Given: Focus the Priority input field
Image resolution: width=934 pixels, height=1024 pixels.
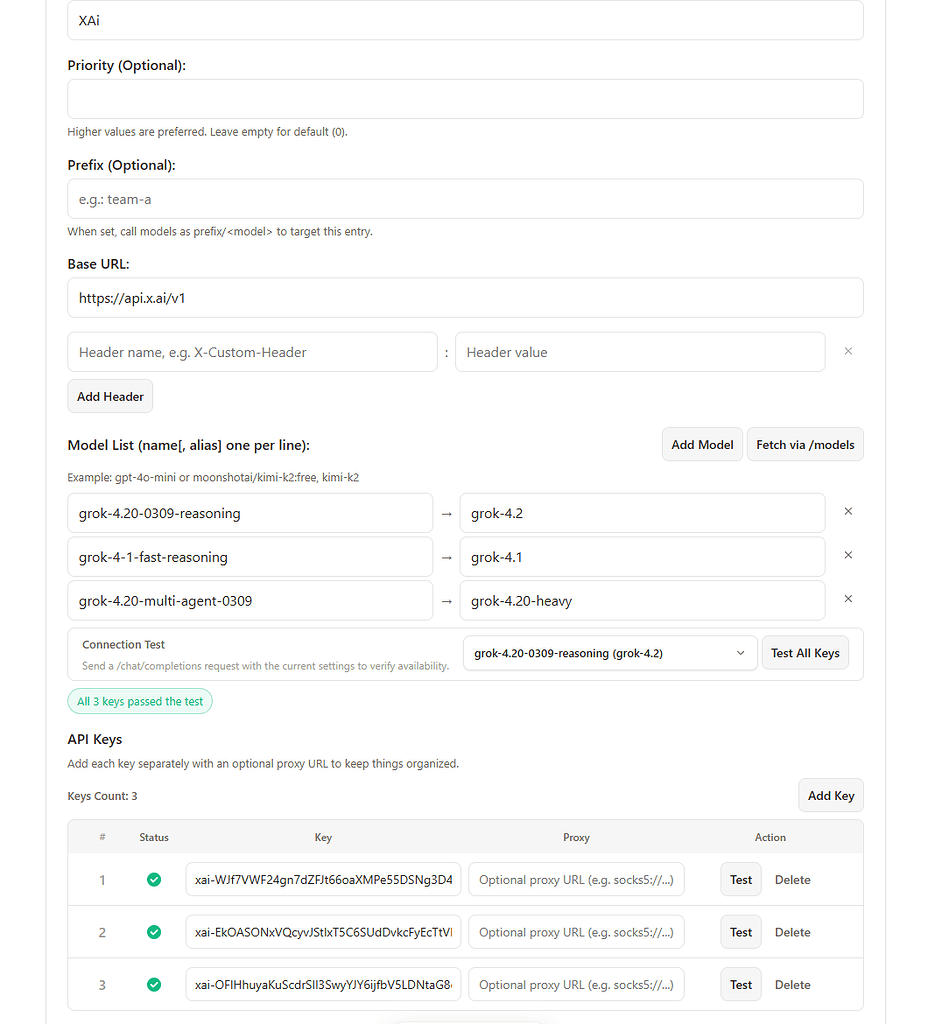Looking at the screenshot, I should [465, 99].
